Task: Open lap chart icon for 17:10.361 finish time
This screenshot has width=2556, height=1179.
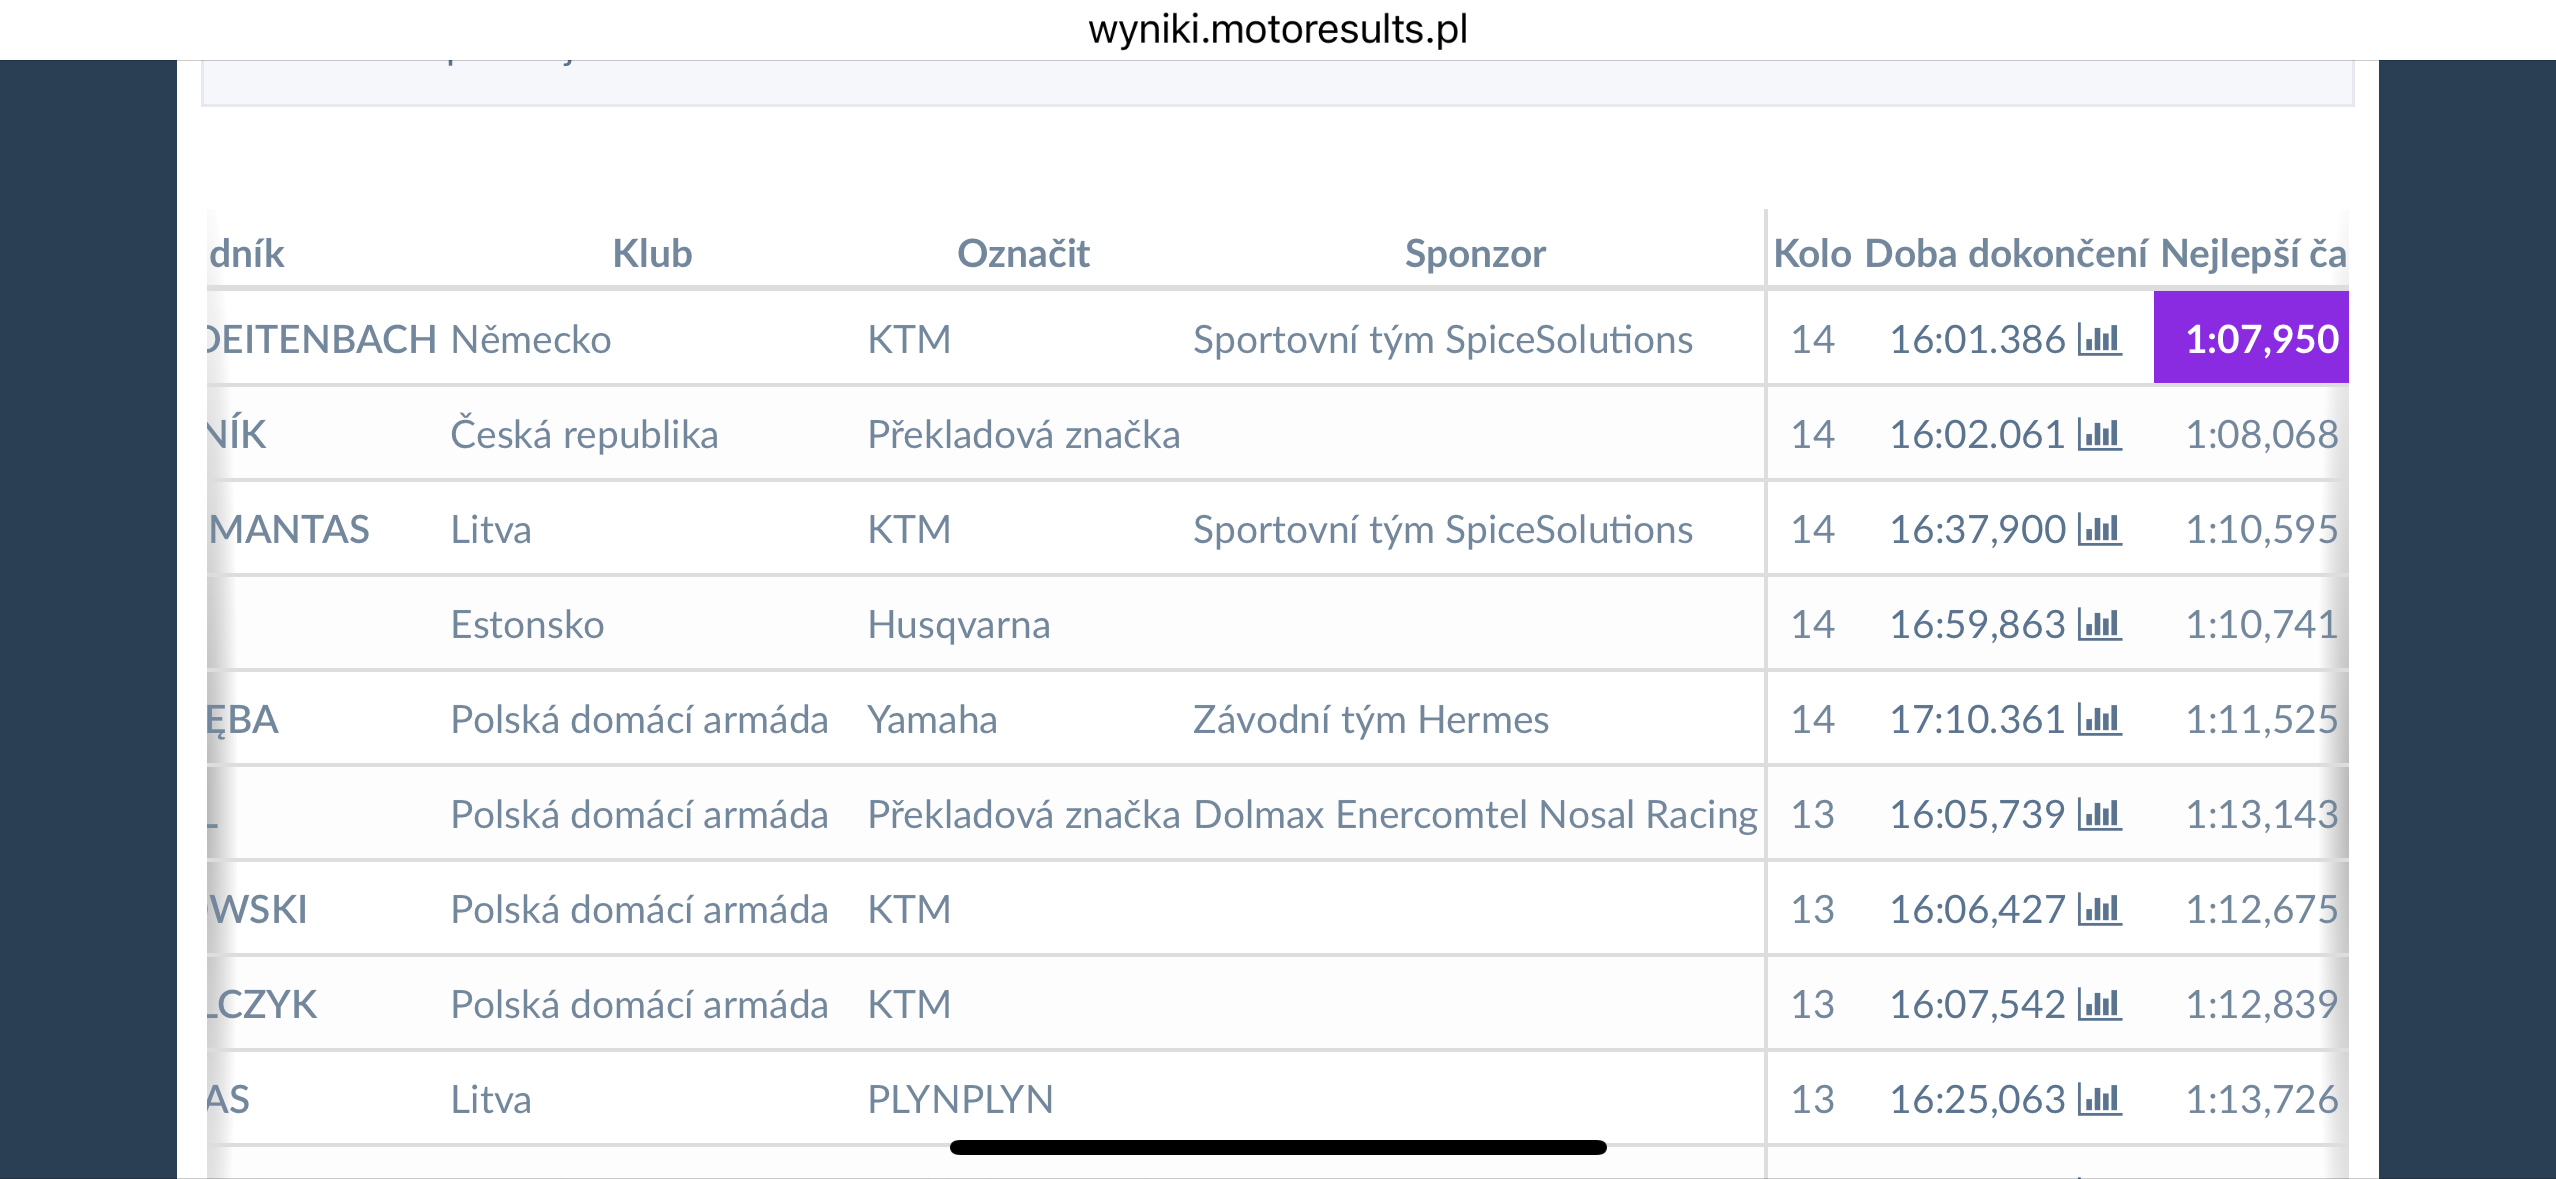Action: click(2099, 720)
